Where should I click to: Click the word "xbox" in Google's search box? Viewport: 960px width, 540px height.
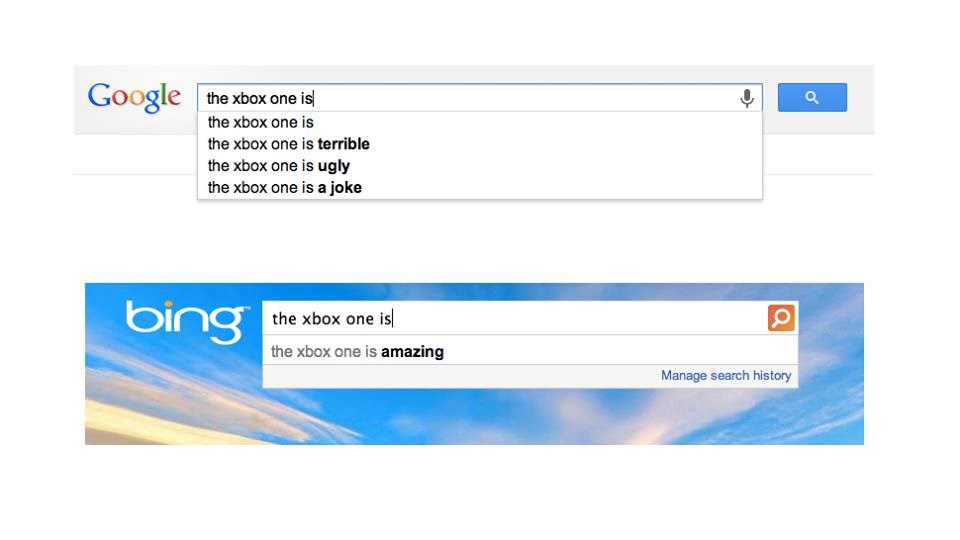pos(249,99)
